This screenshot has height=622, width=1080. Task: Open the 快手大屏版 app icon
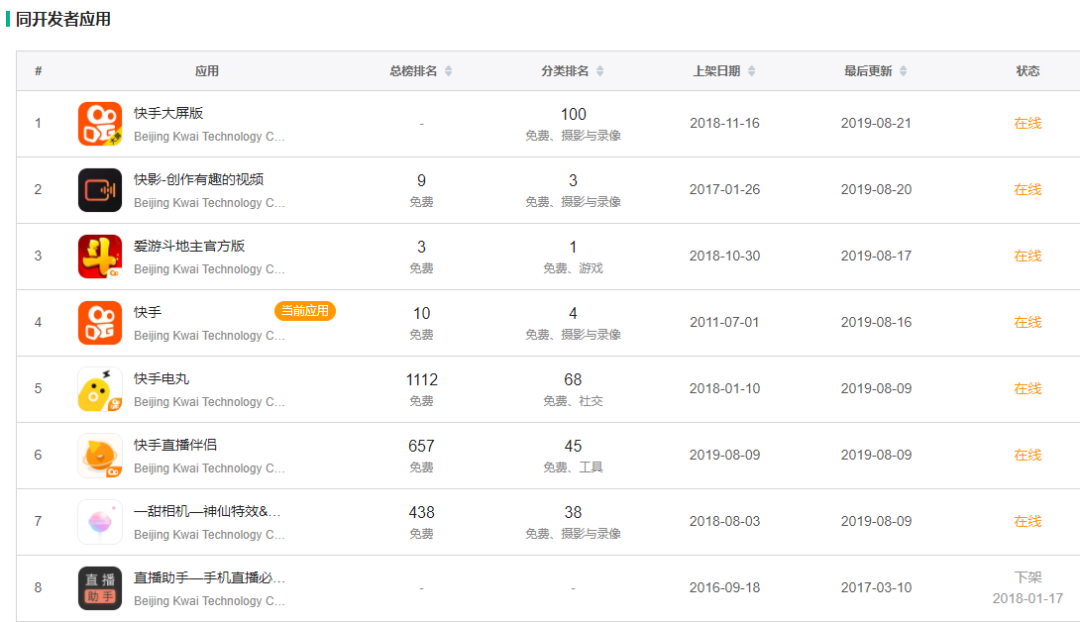click(x=100, y=124)
